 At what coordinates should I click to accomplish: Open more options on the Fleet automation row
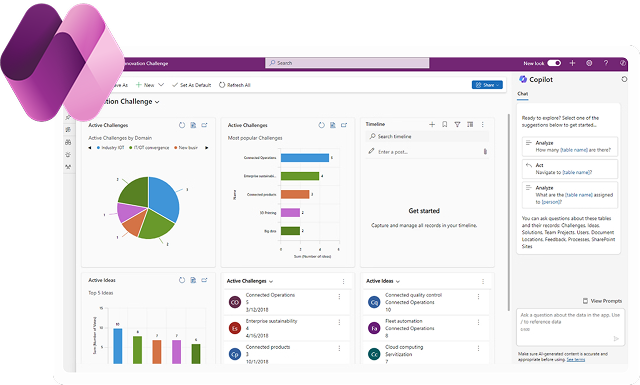[x=478, y=323]
